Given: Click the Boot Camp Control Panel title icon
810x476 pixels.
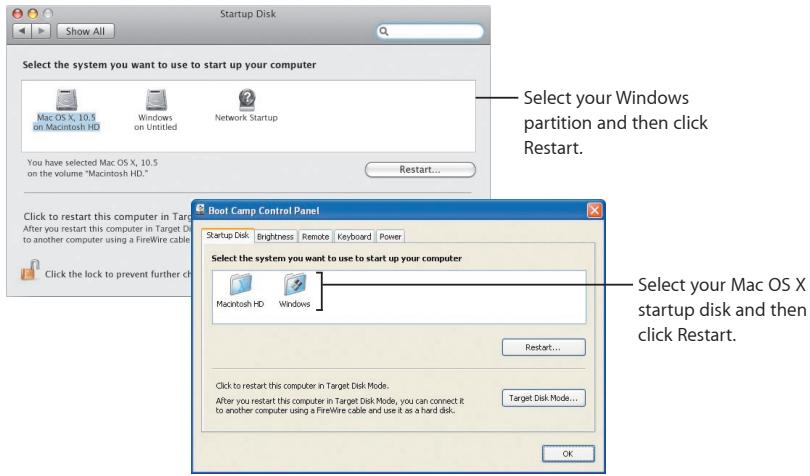Looking at the screenshot, I should 200,209.
